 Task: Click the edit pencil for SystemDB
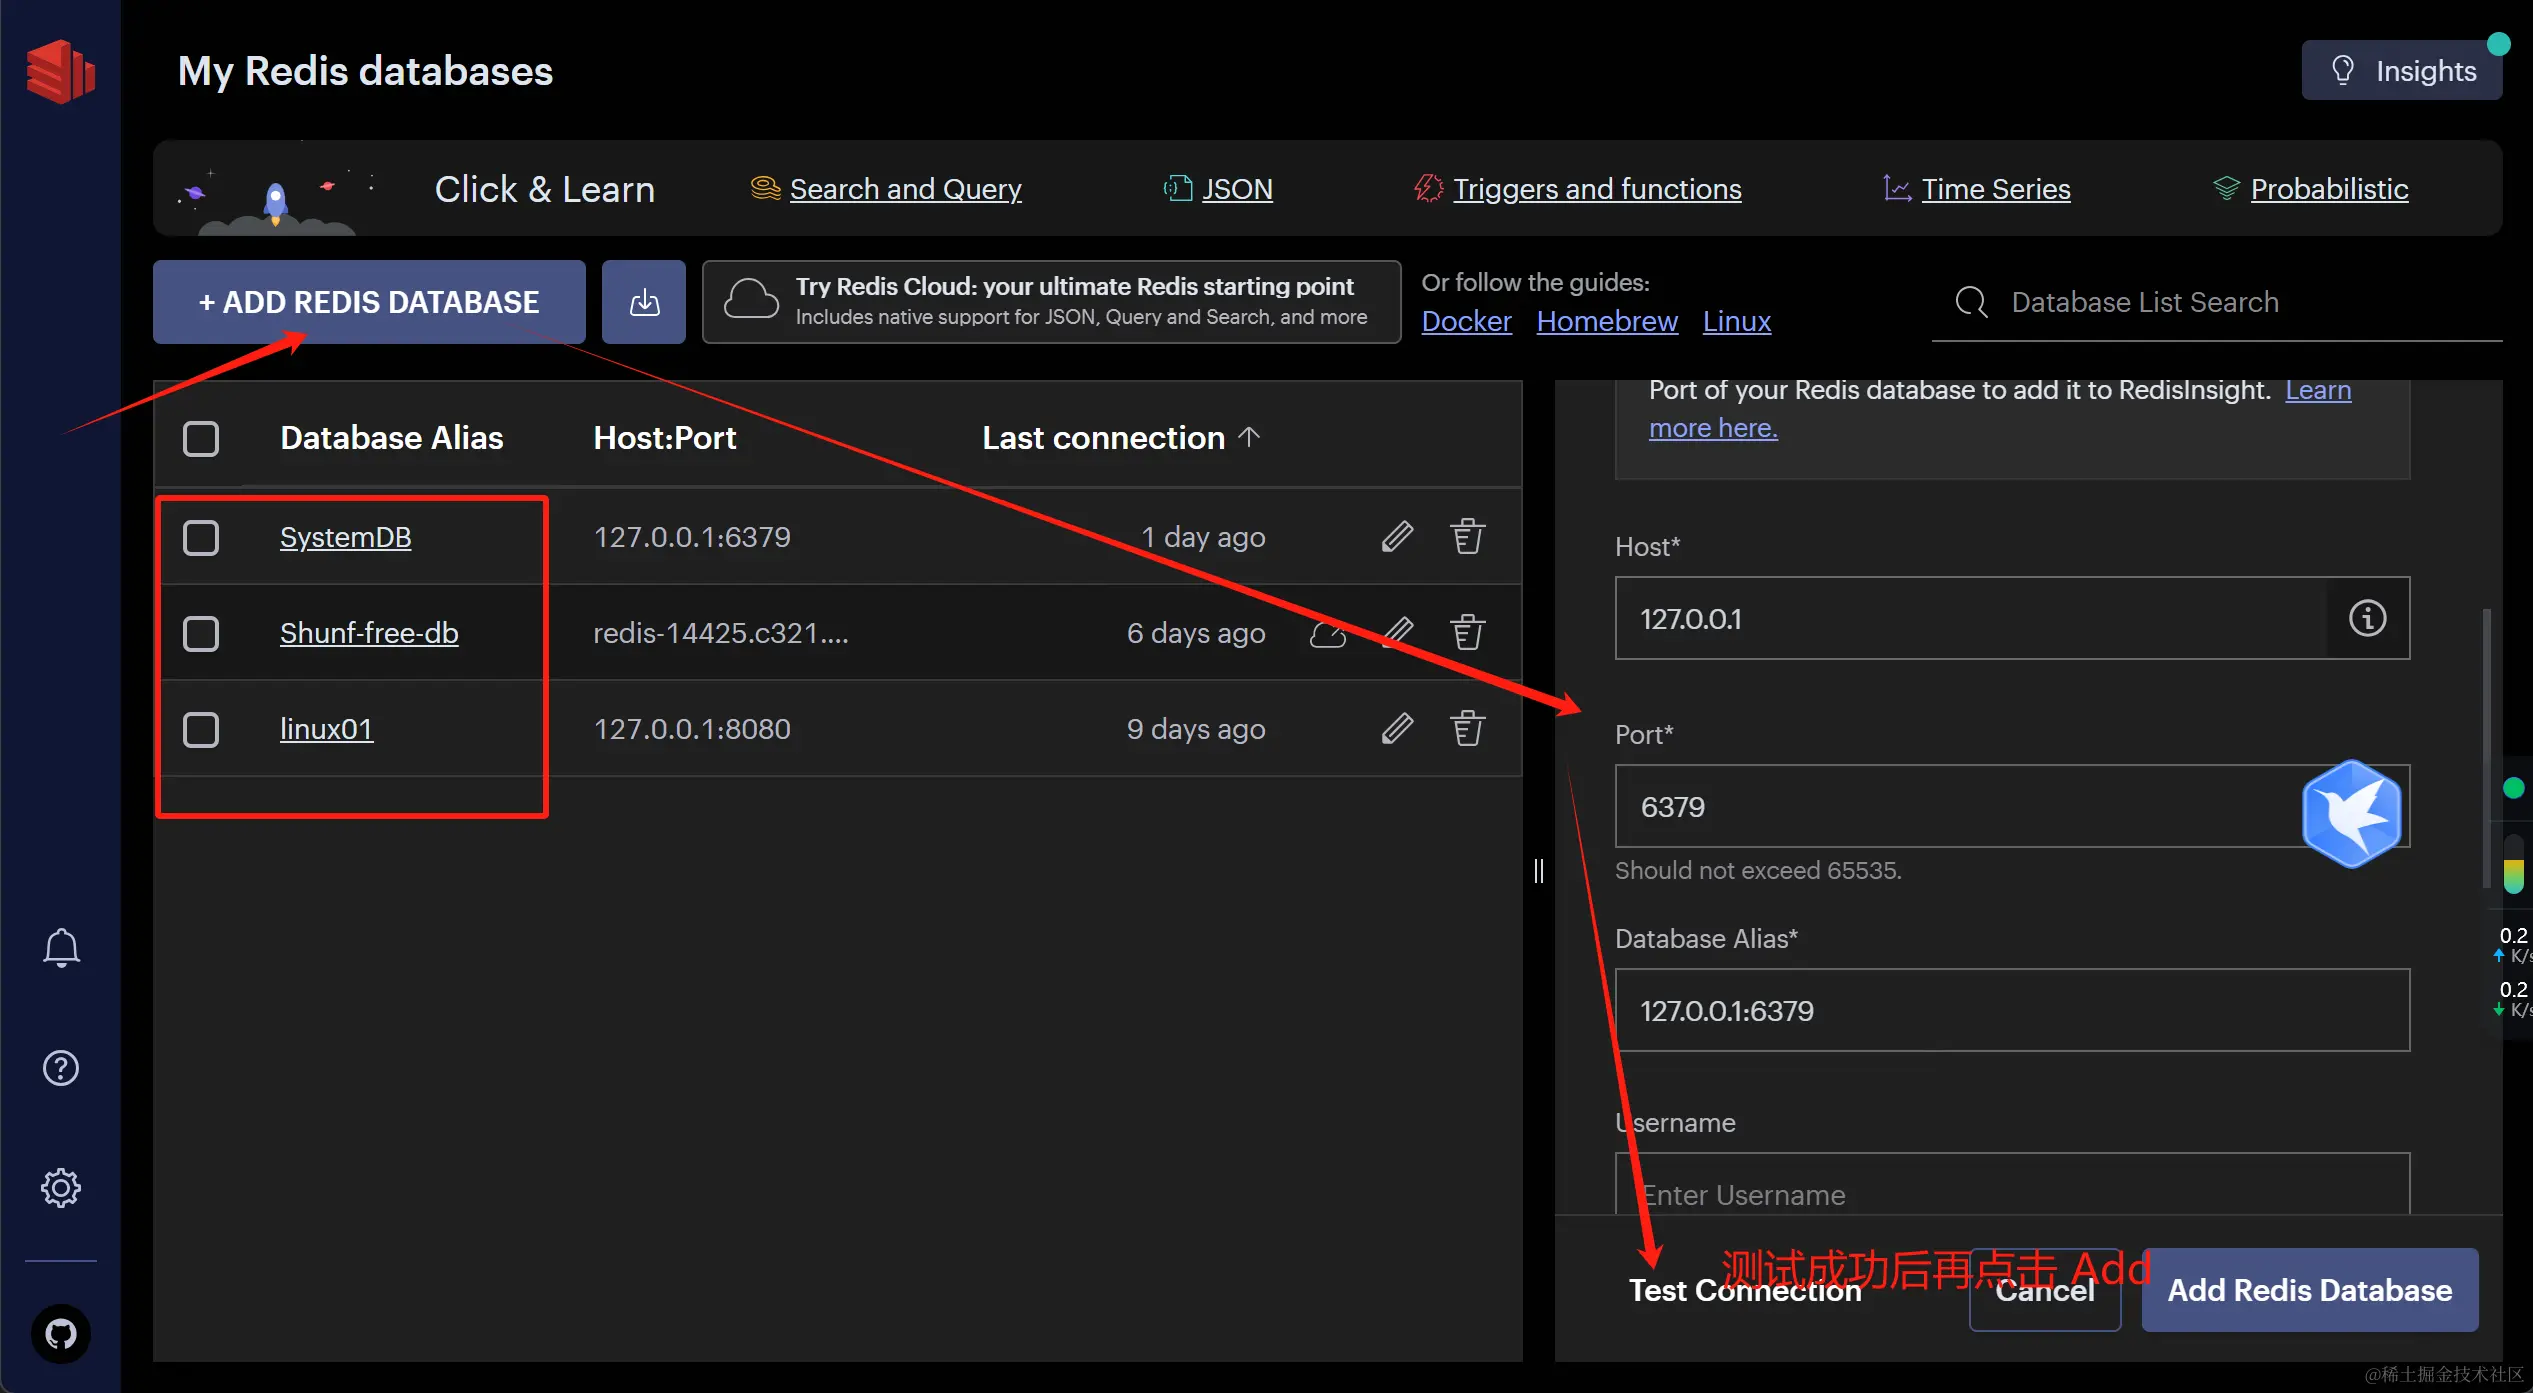click(1397, 537)
